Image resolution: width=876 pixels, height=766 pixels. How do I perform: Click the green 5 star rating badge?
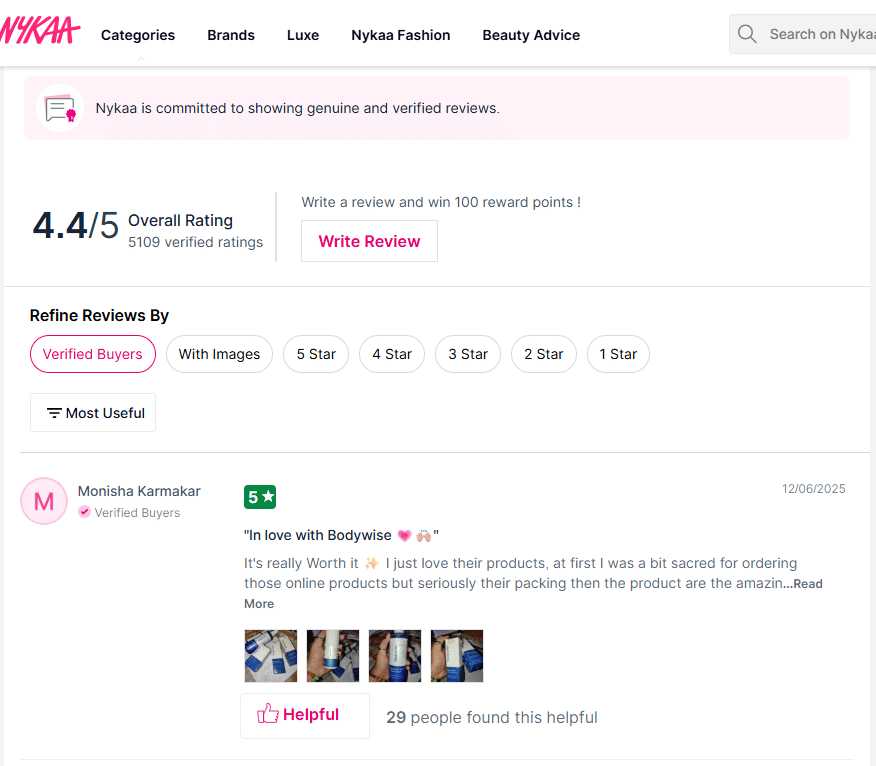260,497
